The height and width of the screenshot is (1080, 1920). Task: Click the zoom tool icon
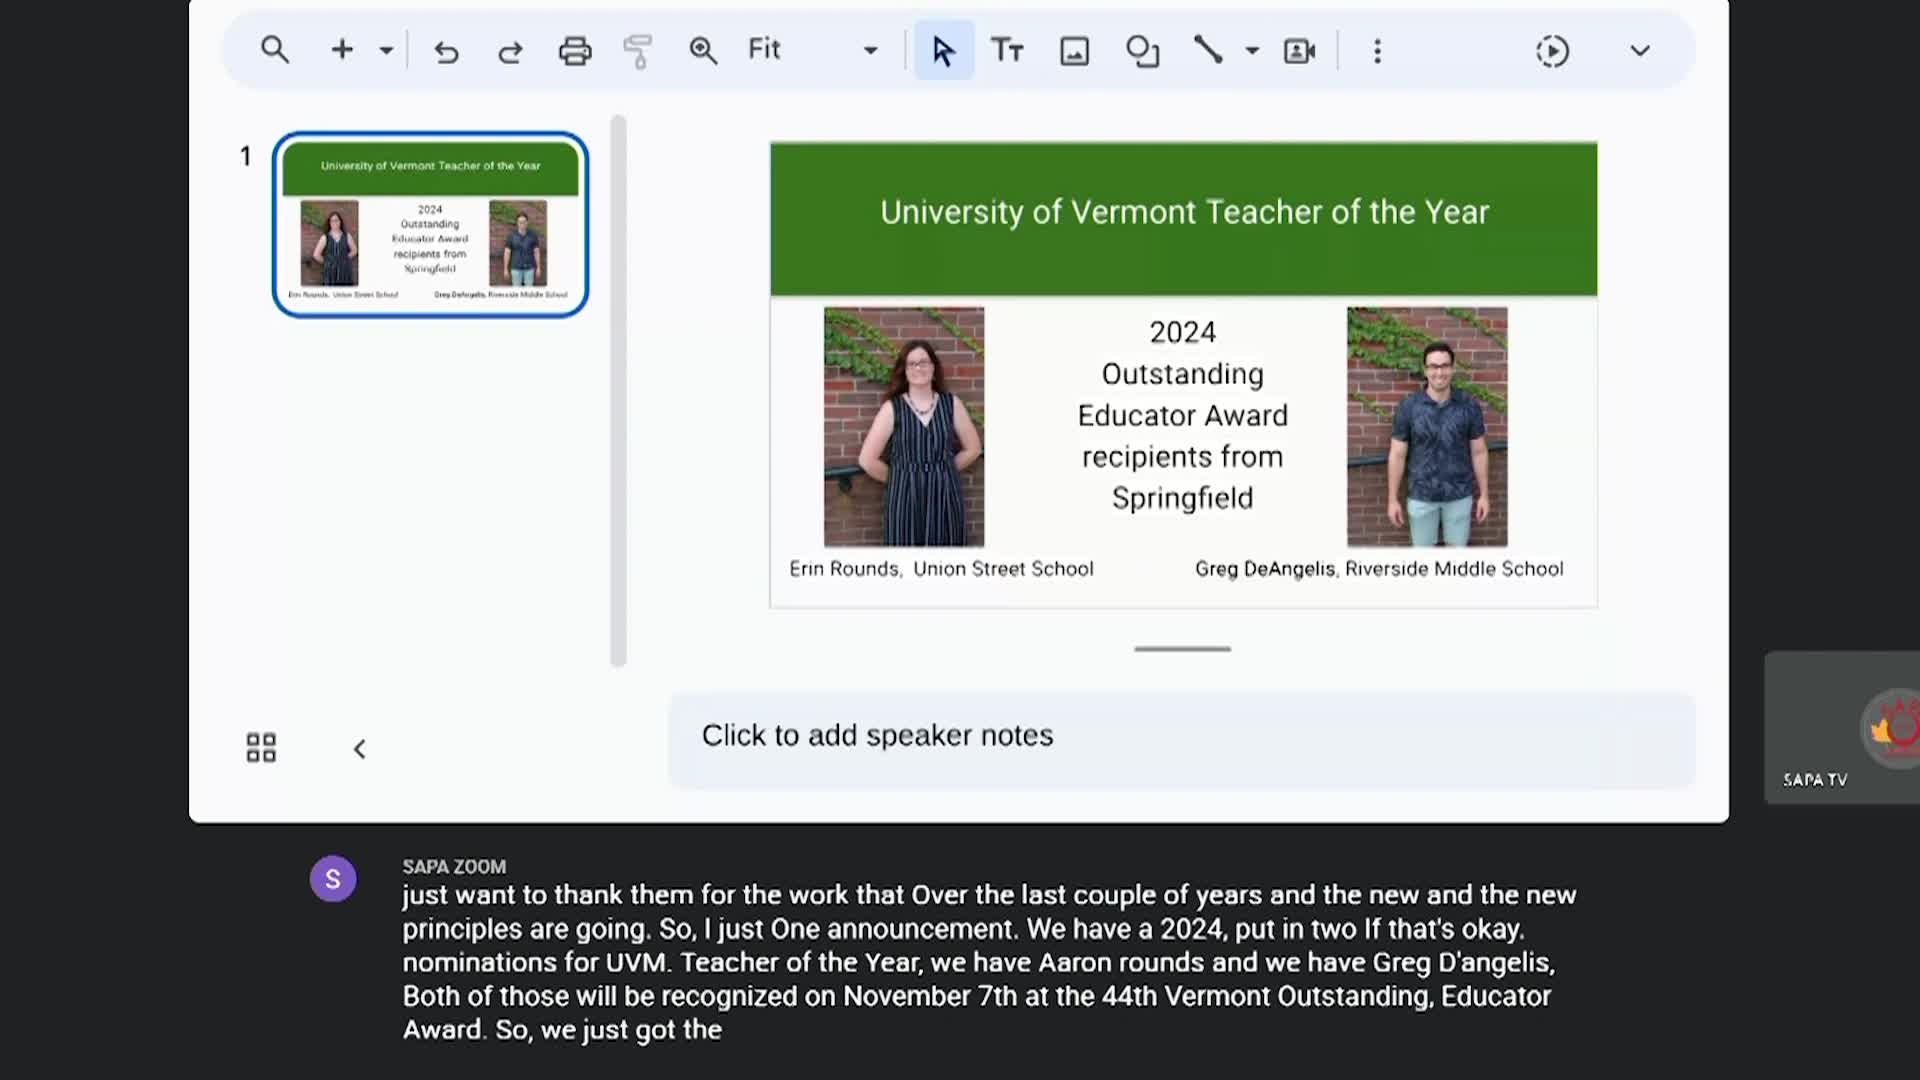click(703, 51)
